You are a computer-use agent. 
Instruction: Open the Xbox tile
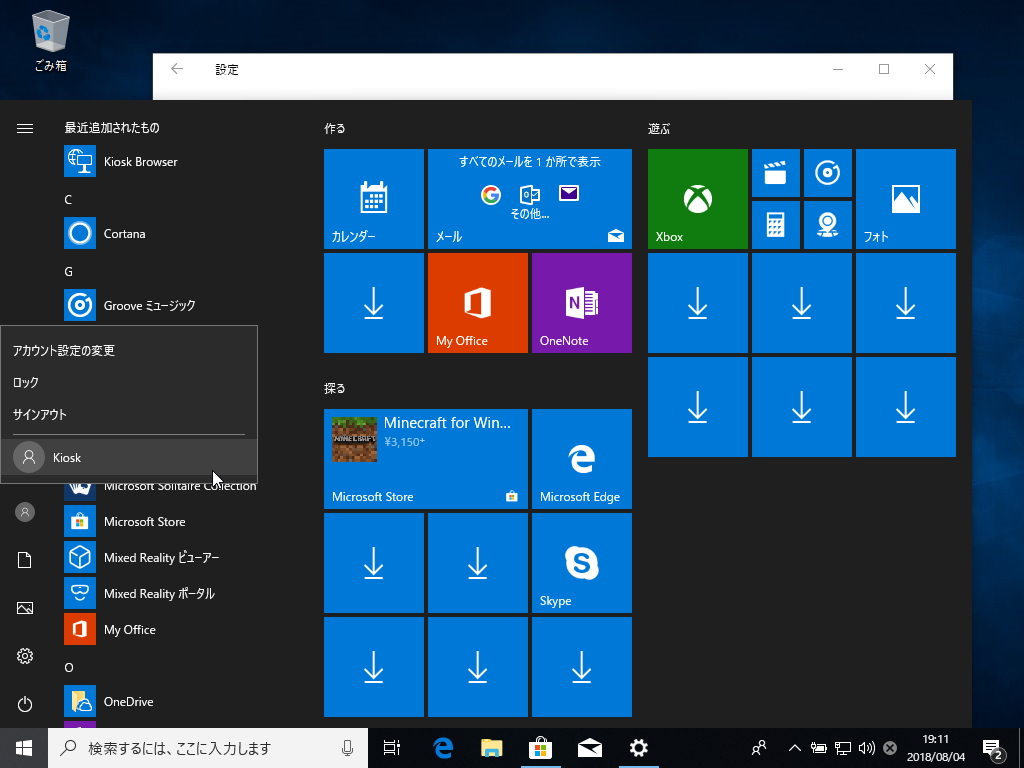point(697,199)
